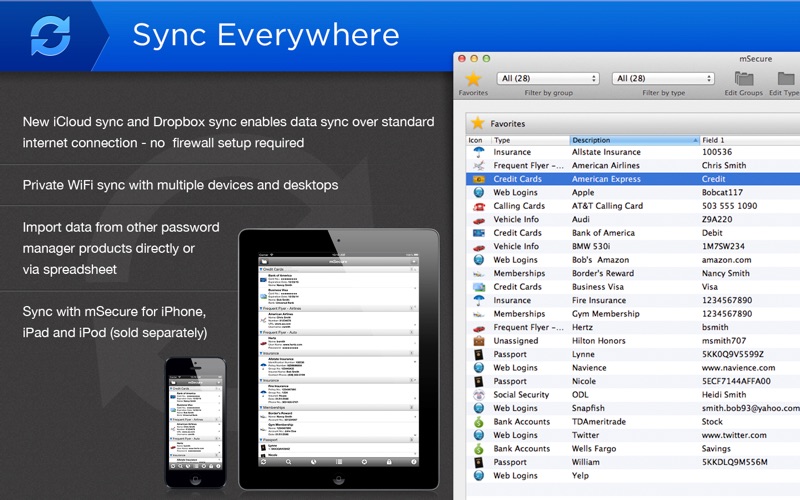Open the Filter by type dropdown
Image resolution: width=800 pixels, height=500 pixels.
pyautogui.click(x=663, y=78)
